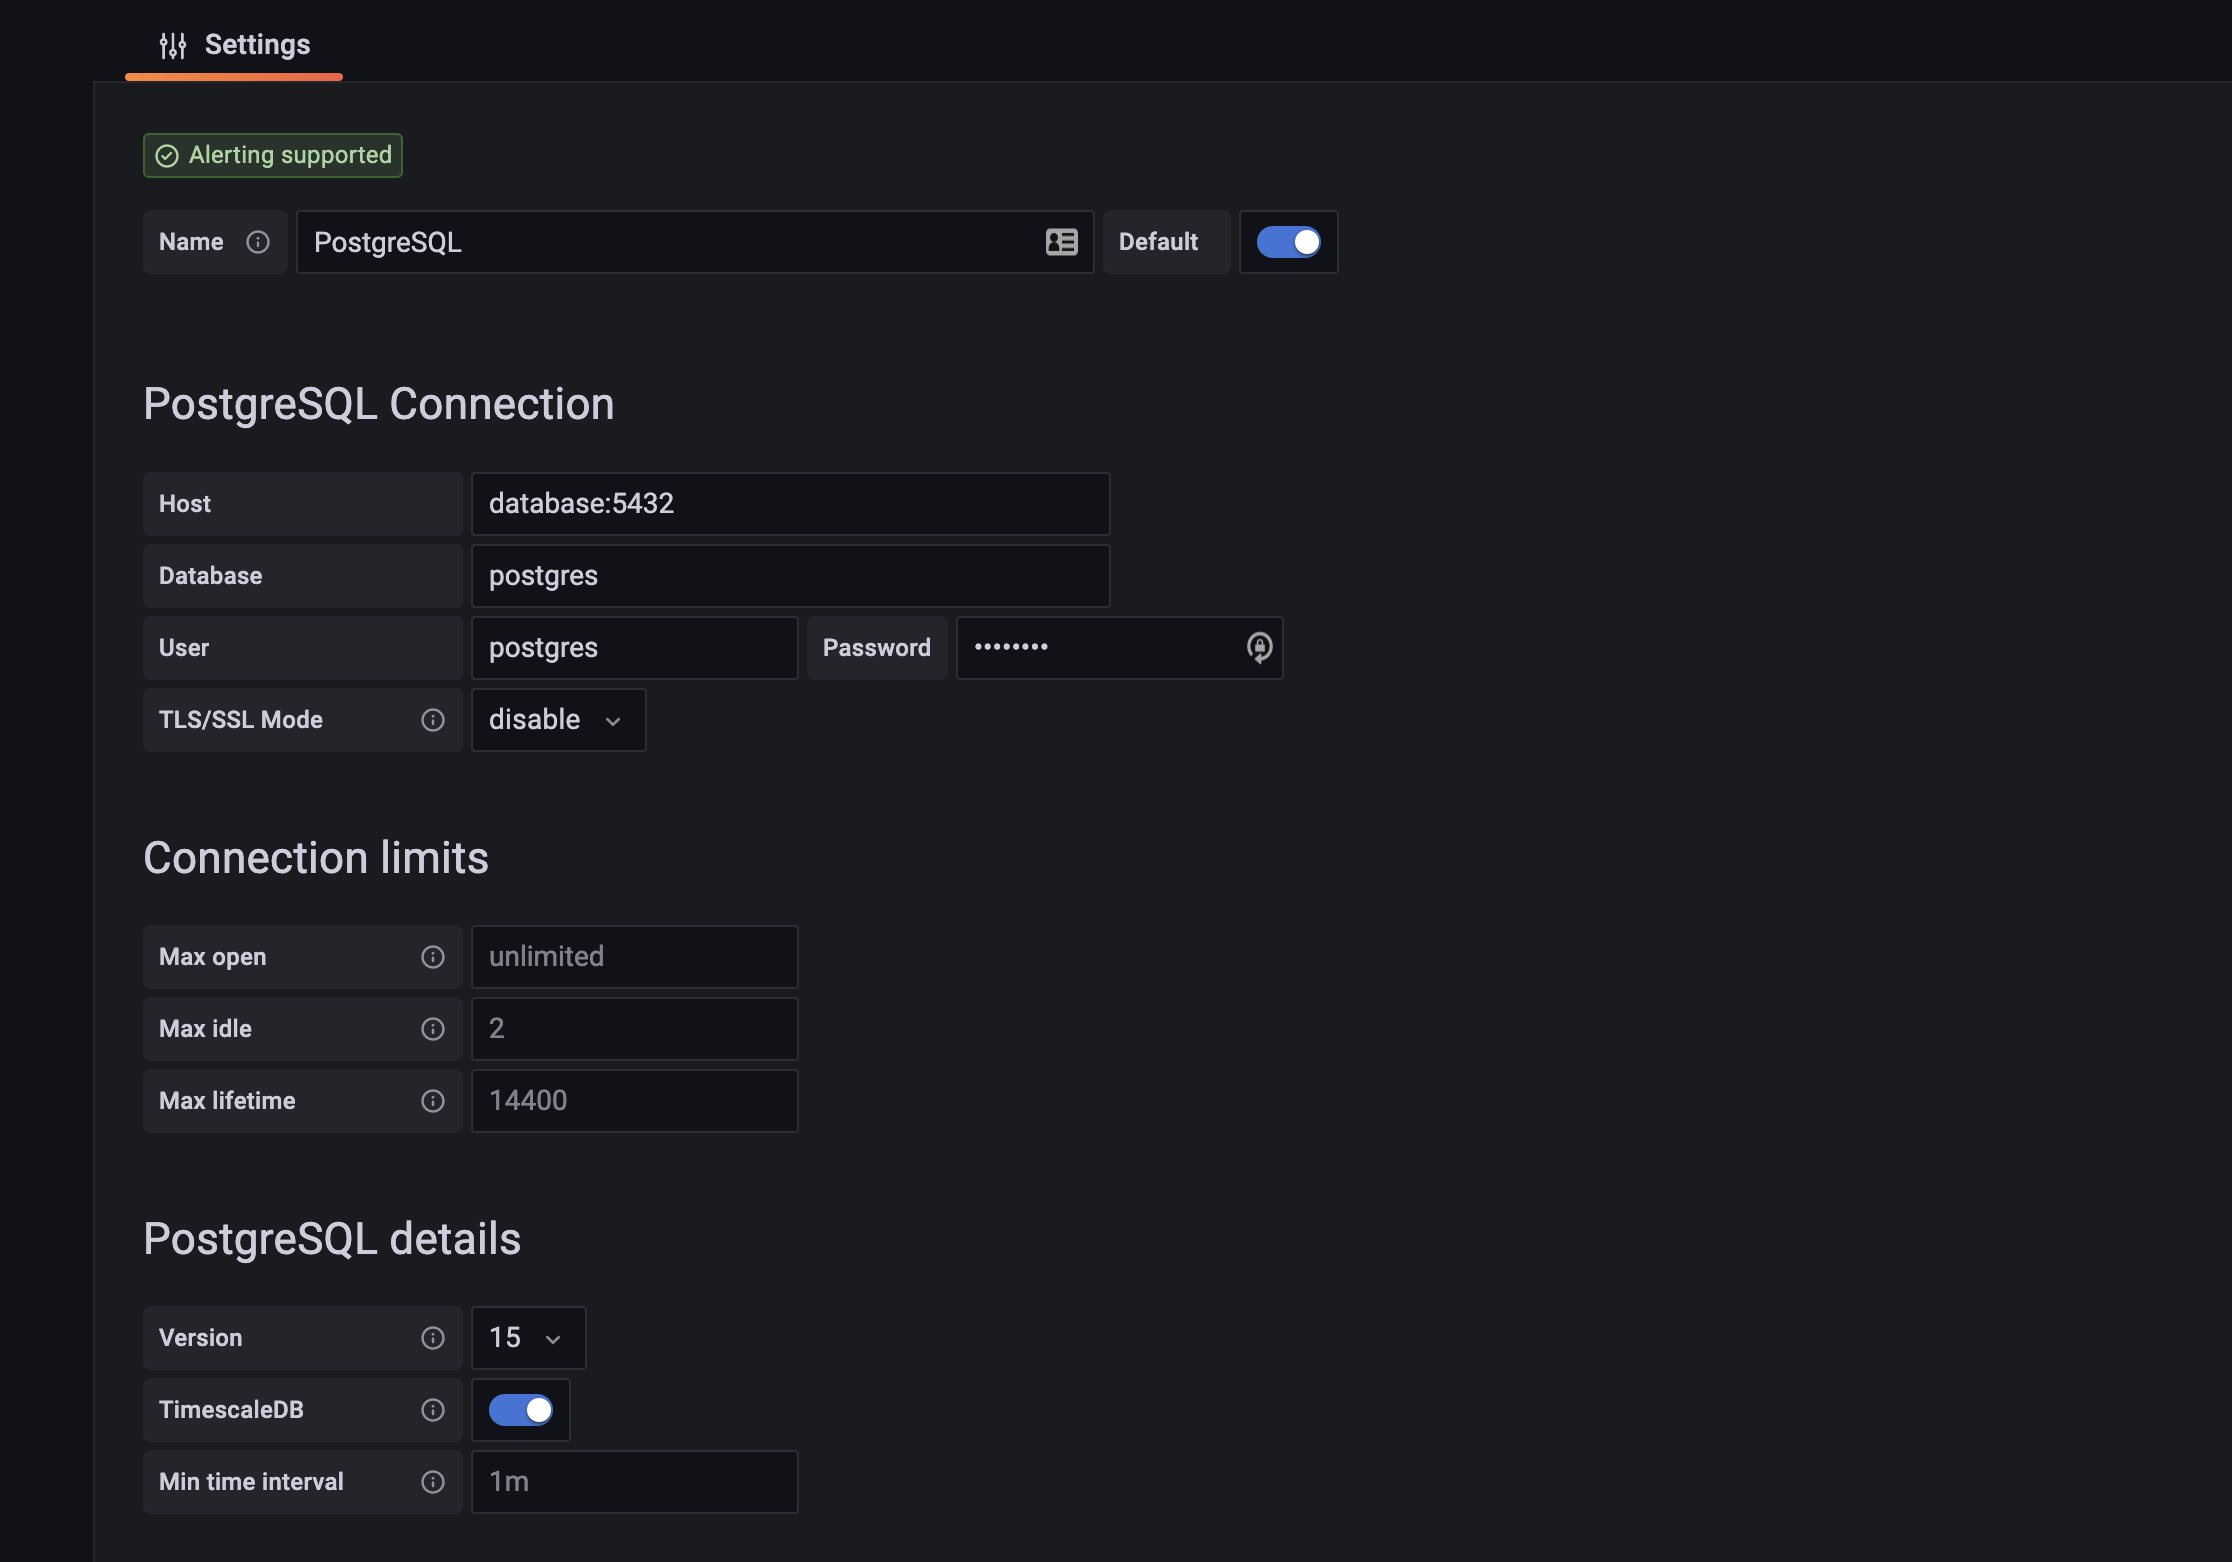The height and width of the screenshot is (1562, 2232).
Task: Click the Max open info icon
Action: [433, 957]
